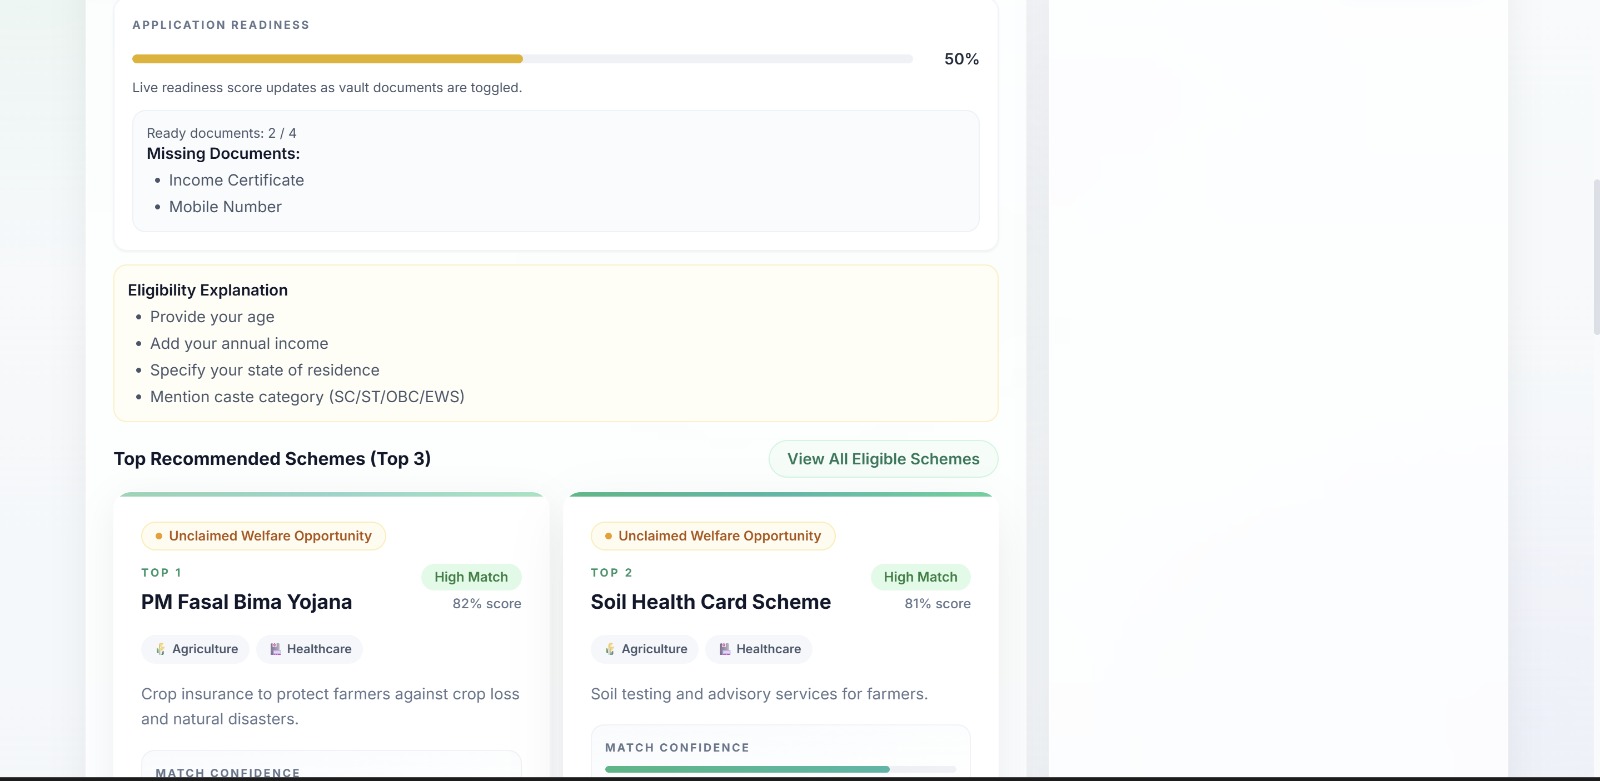
Task: Click 'Provide your age' item
Action: point(212,317)
